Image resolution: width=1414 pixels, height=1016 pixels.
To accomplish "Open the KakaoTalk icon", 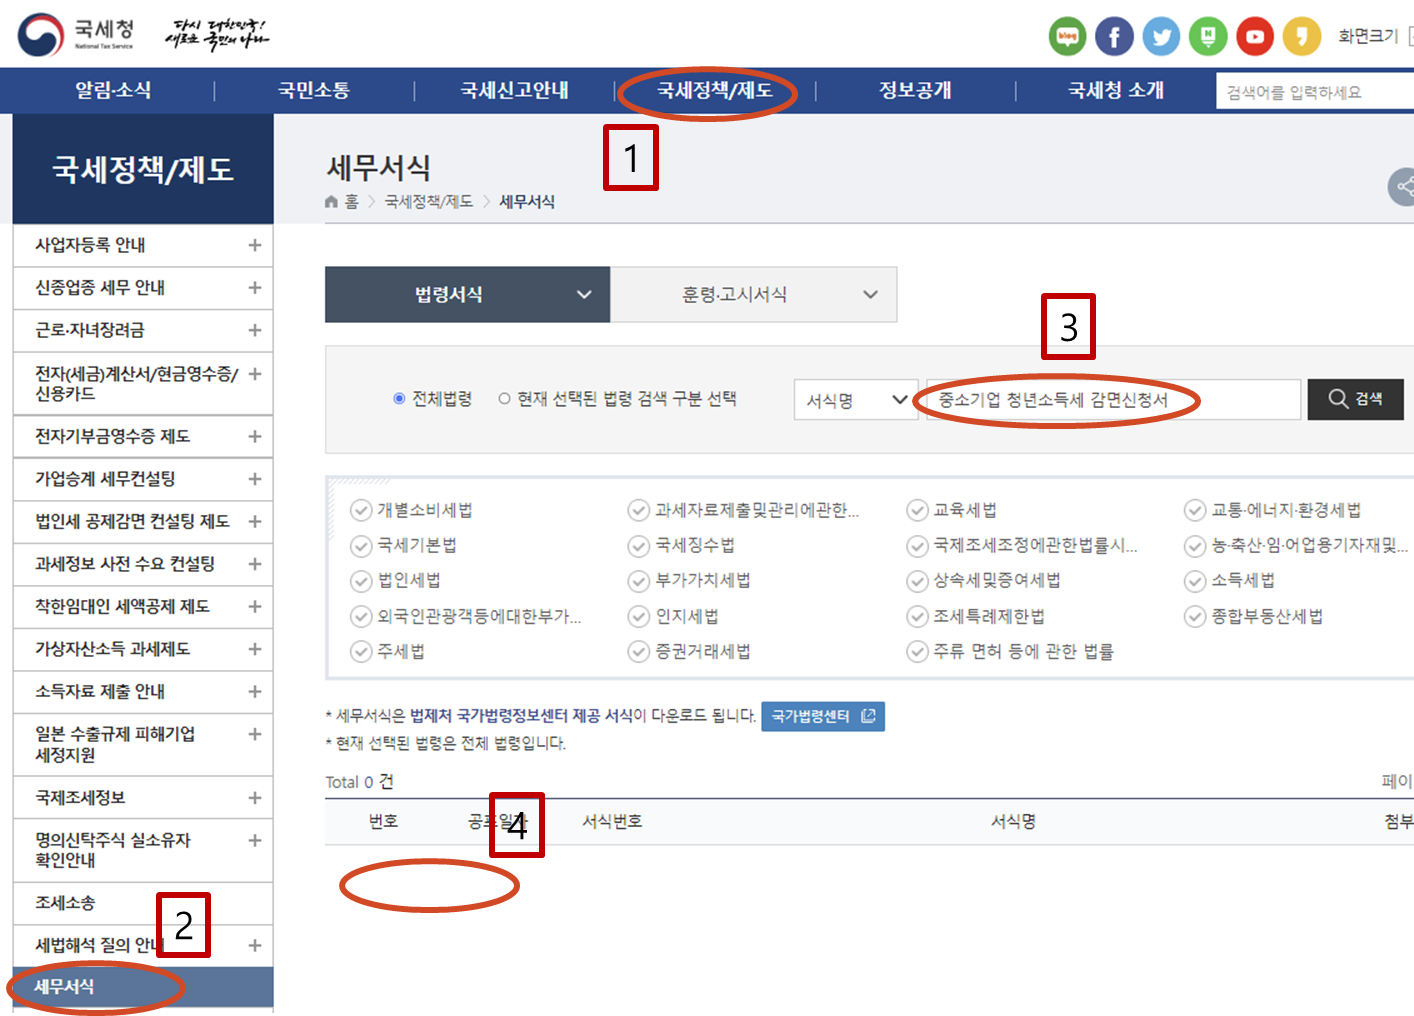I will (1302, 36).
